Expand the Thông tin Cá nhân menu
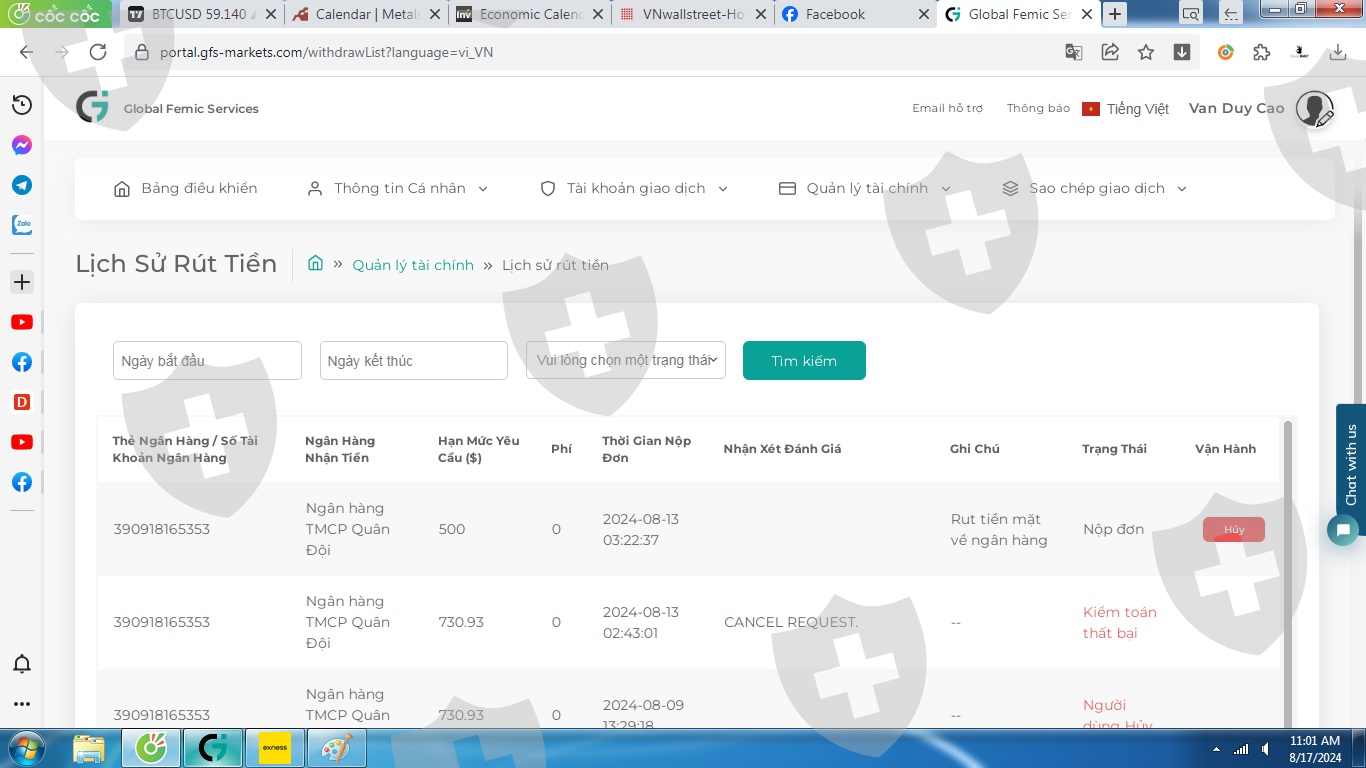The height and width of the screenshot is (768, 1366). point(397,188)
